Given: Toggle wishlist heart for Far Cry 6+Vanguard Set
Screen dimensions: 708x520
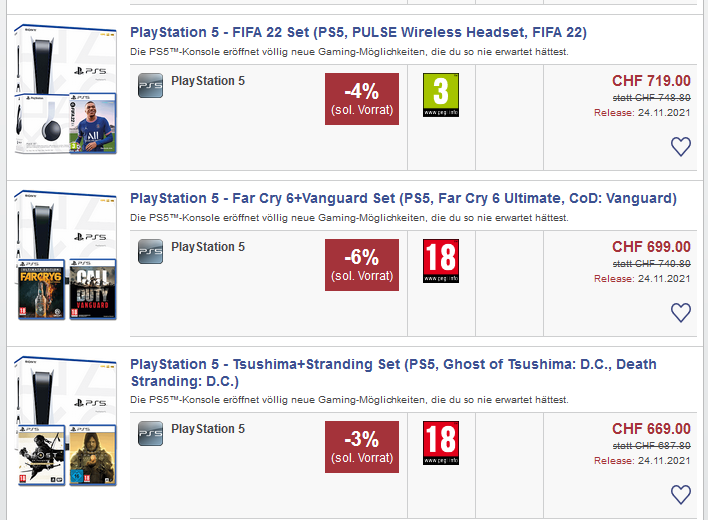Looking at the screenshot, I should click(x=681, y=313).
